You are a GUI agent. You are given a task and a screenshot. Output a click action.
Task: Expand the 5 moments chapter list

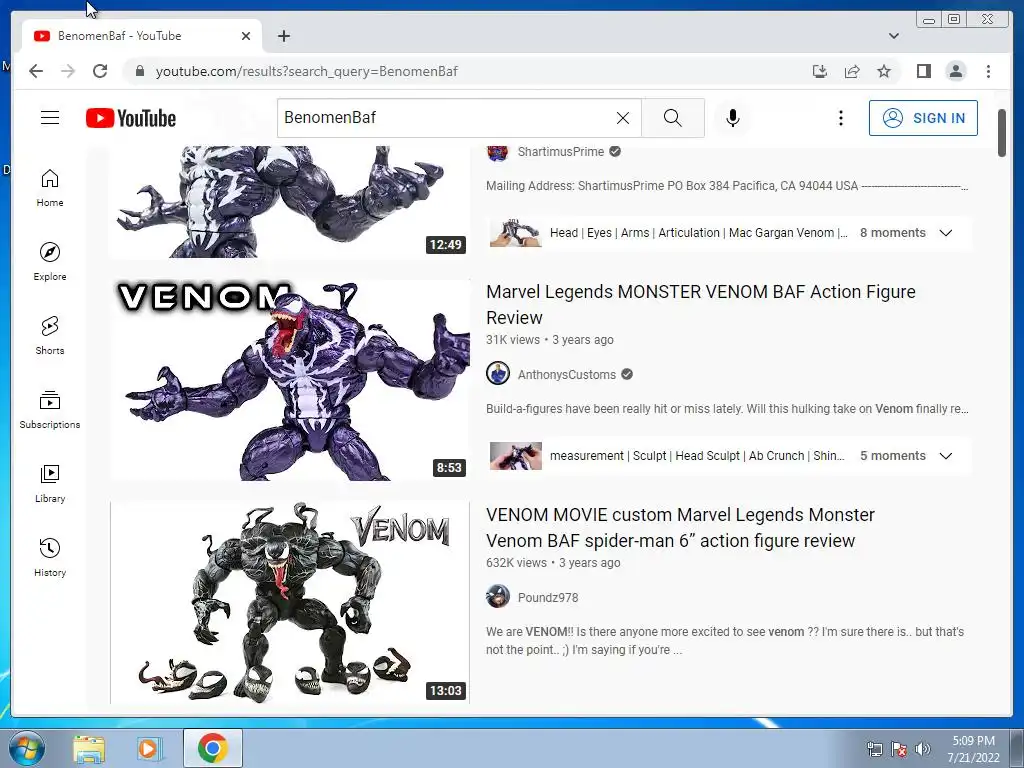point(945,456)
